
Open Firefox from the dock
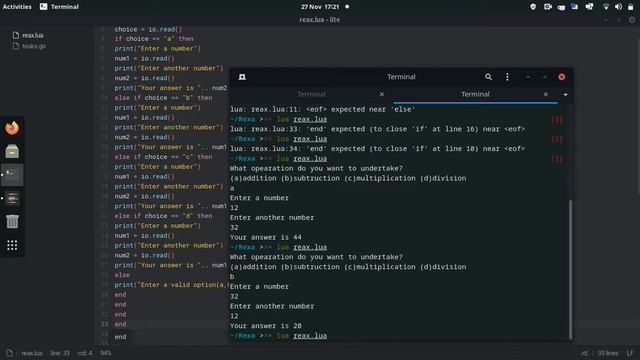click(12, 128)
